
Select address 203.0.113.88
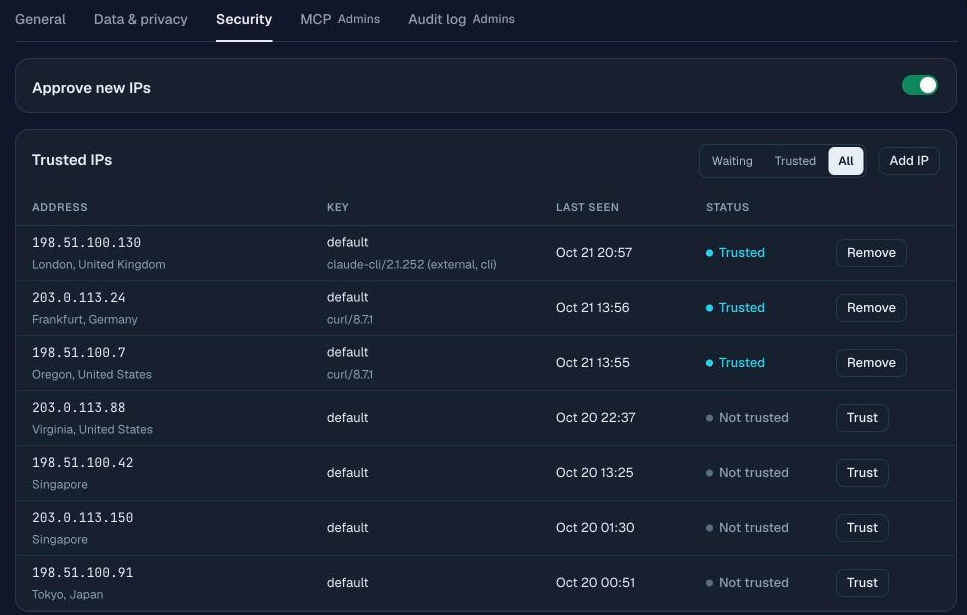[78, 407]
